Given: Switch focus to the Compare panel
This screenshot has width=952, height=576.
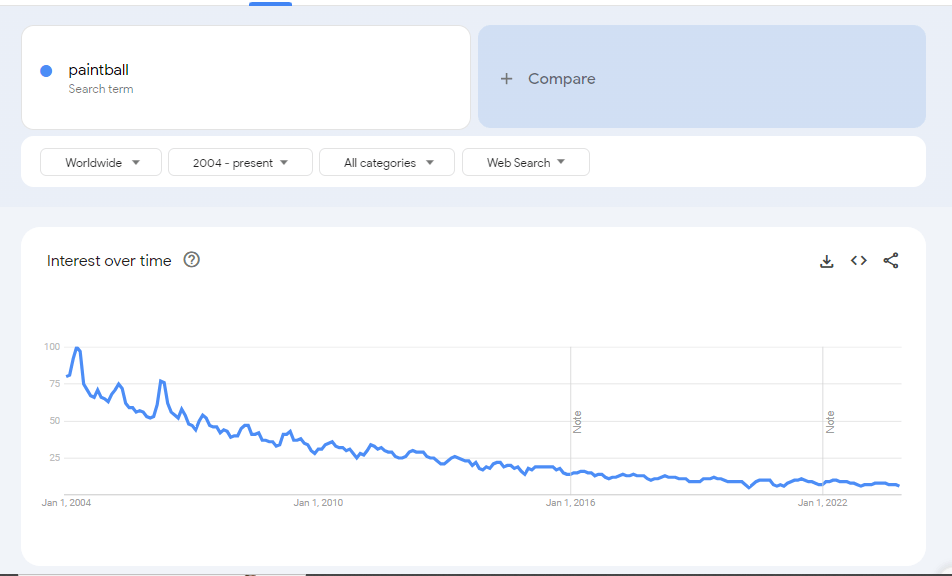Looking at the screenshot, I should click(700, 77).
